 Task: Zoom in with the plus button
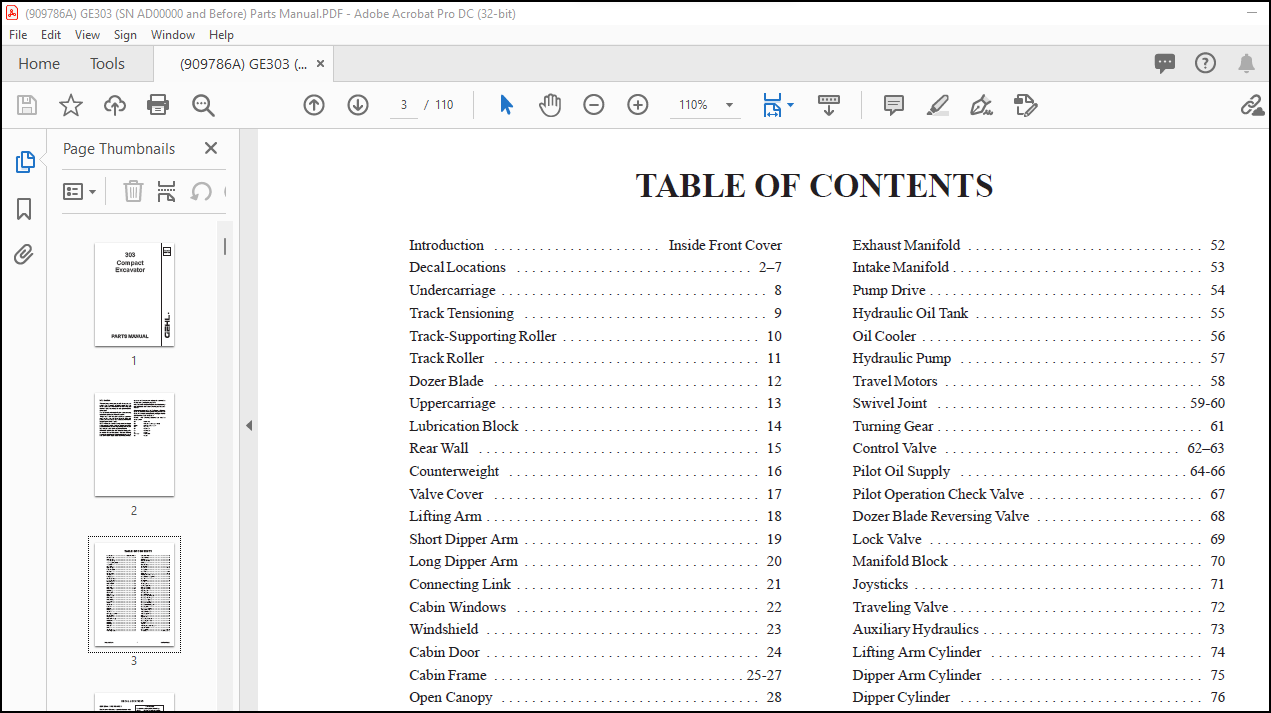[638, 105]
